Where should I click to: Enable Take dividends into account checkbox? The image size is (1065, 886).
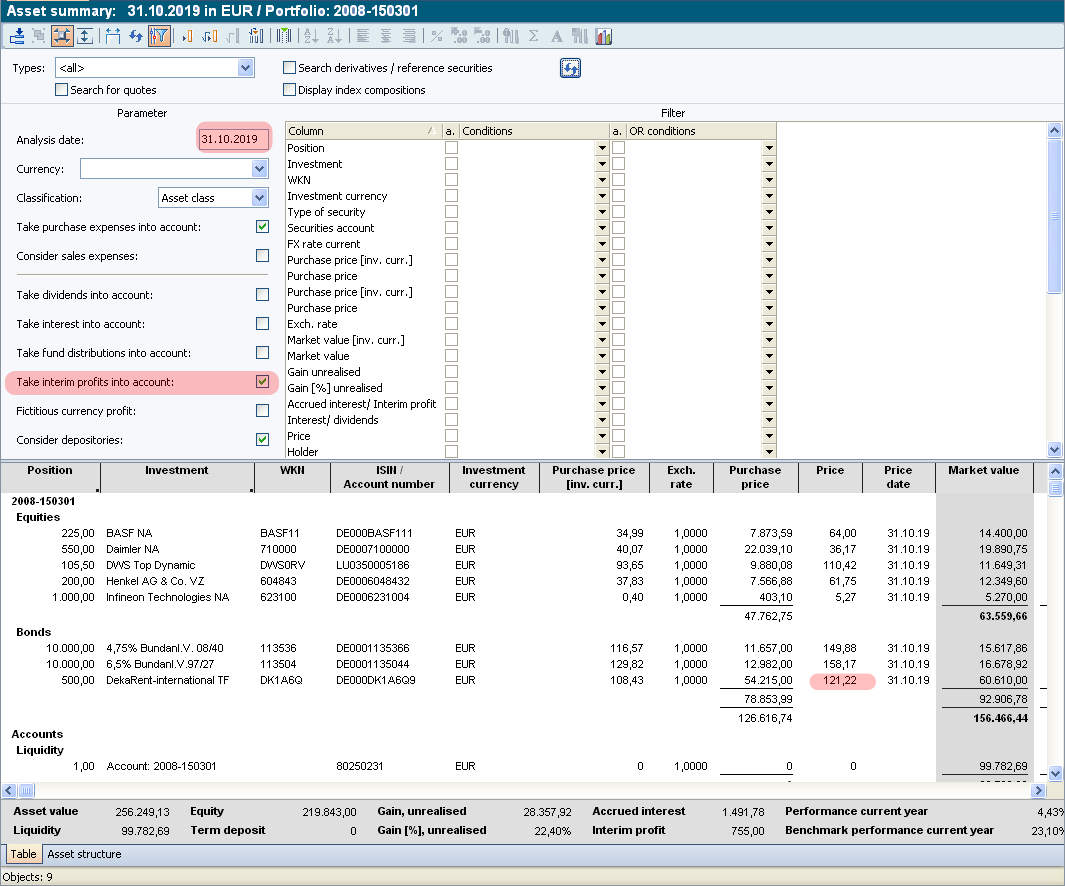pos(262,295)
